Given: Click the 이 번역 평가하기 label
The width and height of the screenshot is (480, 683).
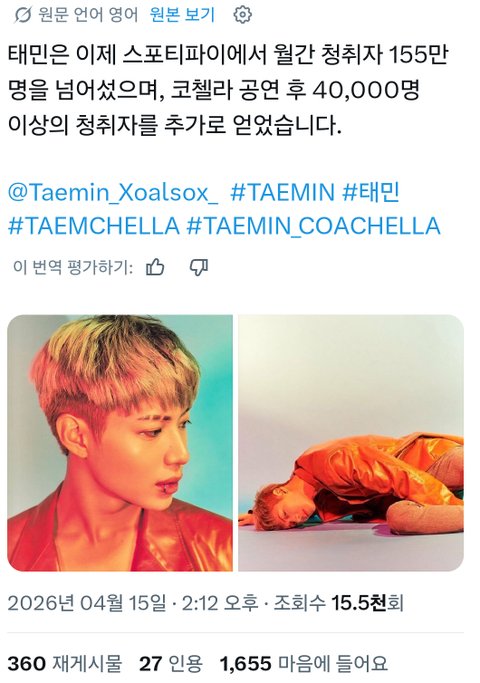Looking at the screenshot, I should [73, 267].
